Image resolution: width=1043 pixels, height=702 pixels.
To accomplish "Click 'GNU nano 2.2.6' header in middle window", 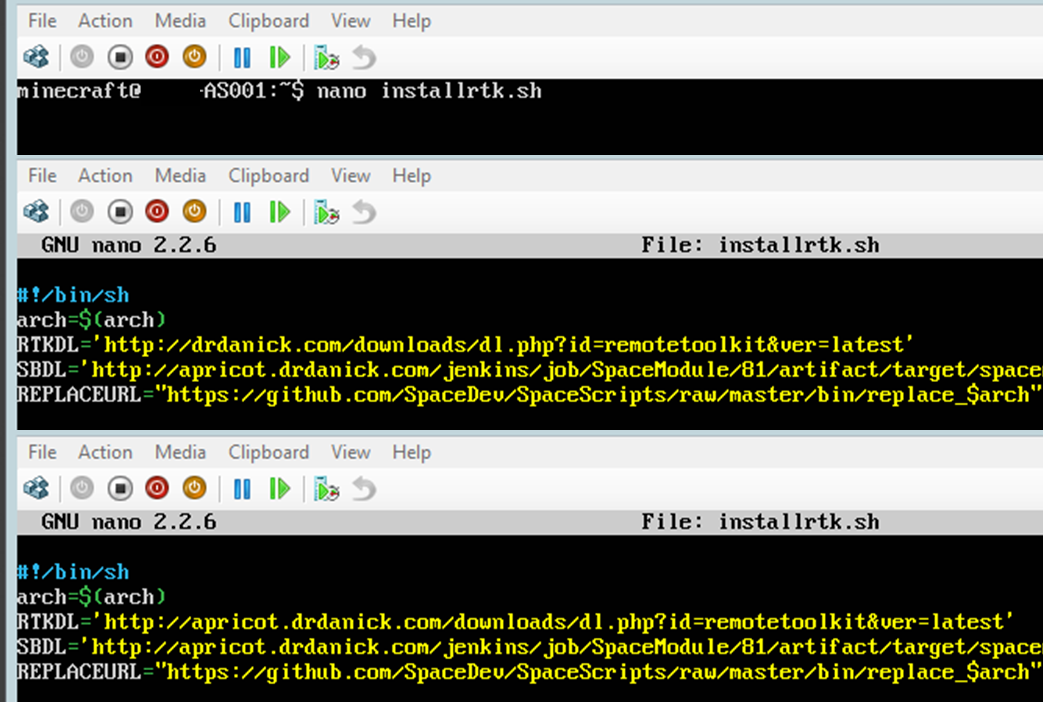I will click(x=128, y=246).
